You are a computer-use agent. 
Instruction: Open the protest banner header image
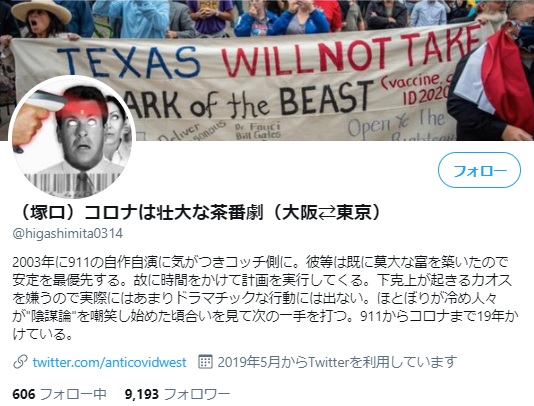click(267, 70)
